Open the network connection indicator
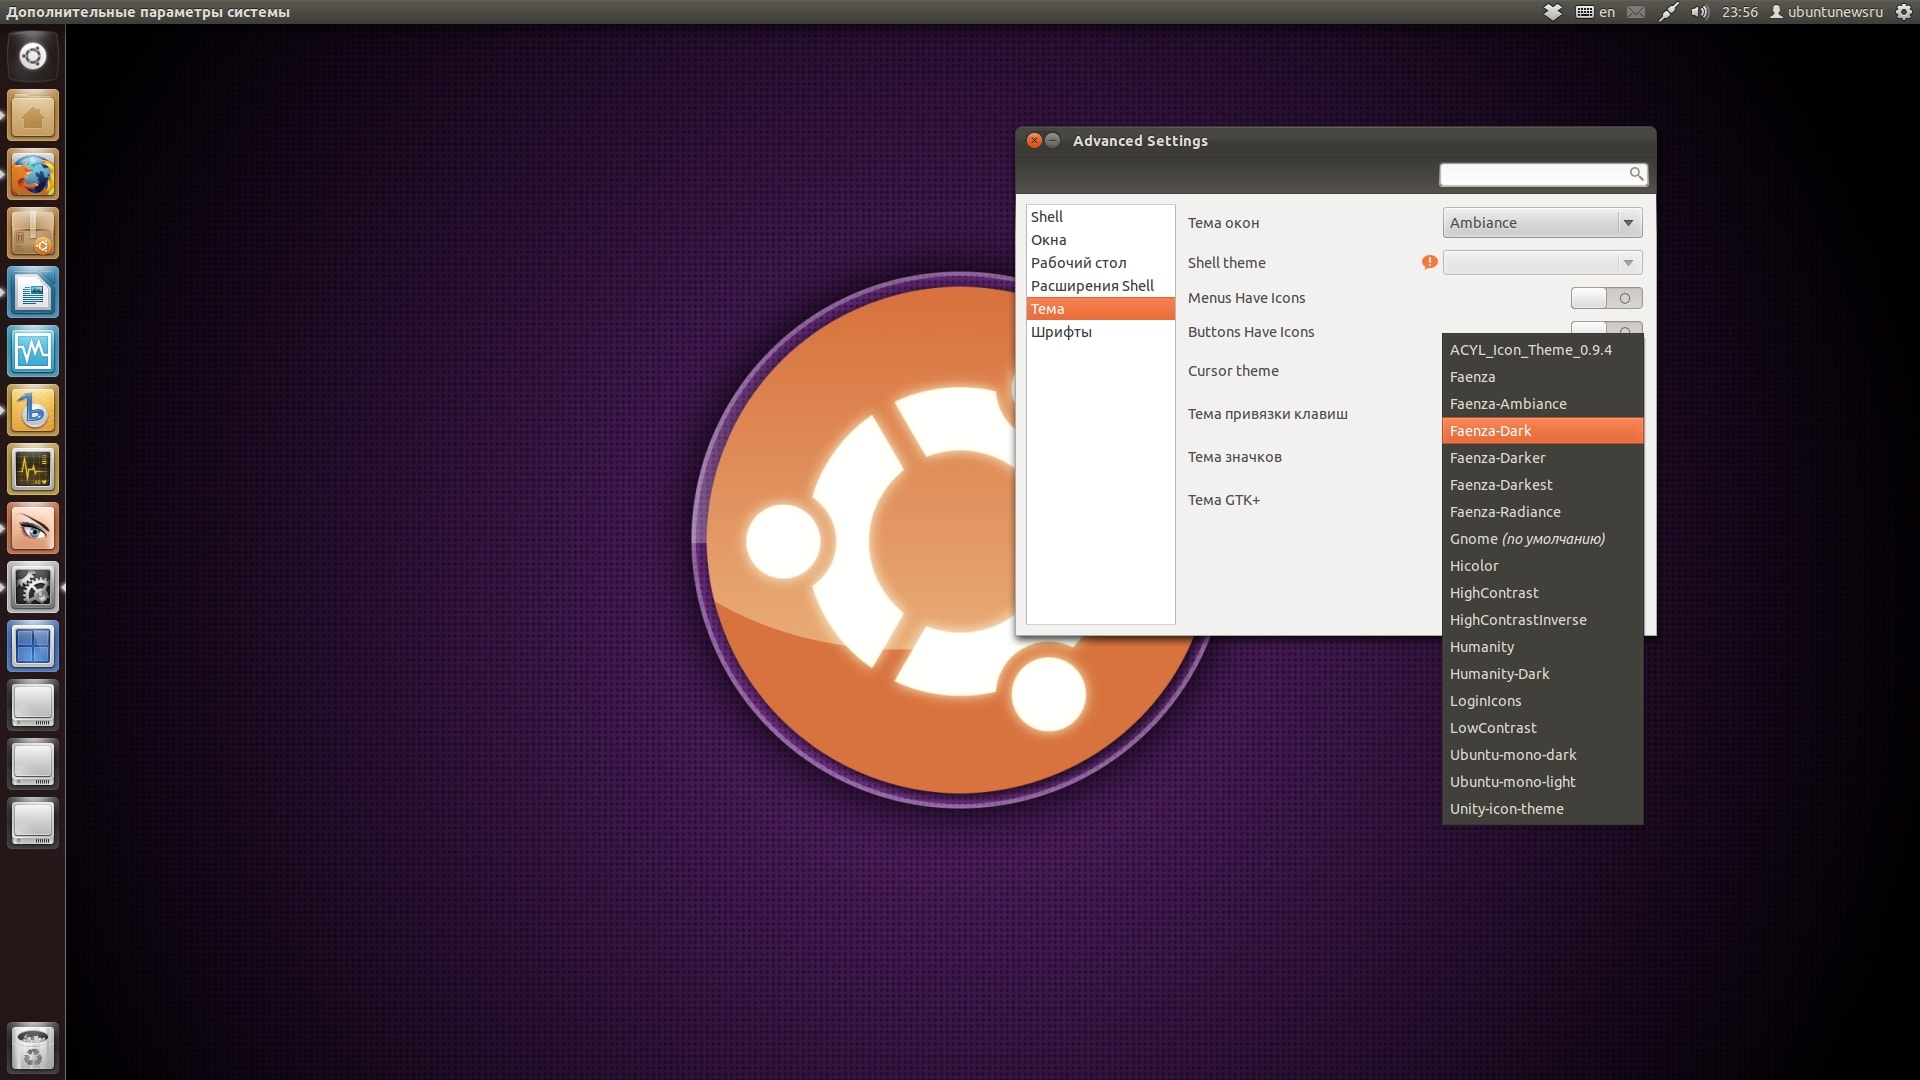This screenshot has height=1080, width=1920. pyautogui.click(x=1668, y=12)
